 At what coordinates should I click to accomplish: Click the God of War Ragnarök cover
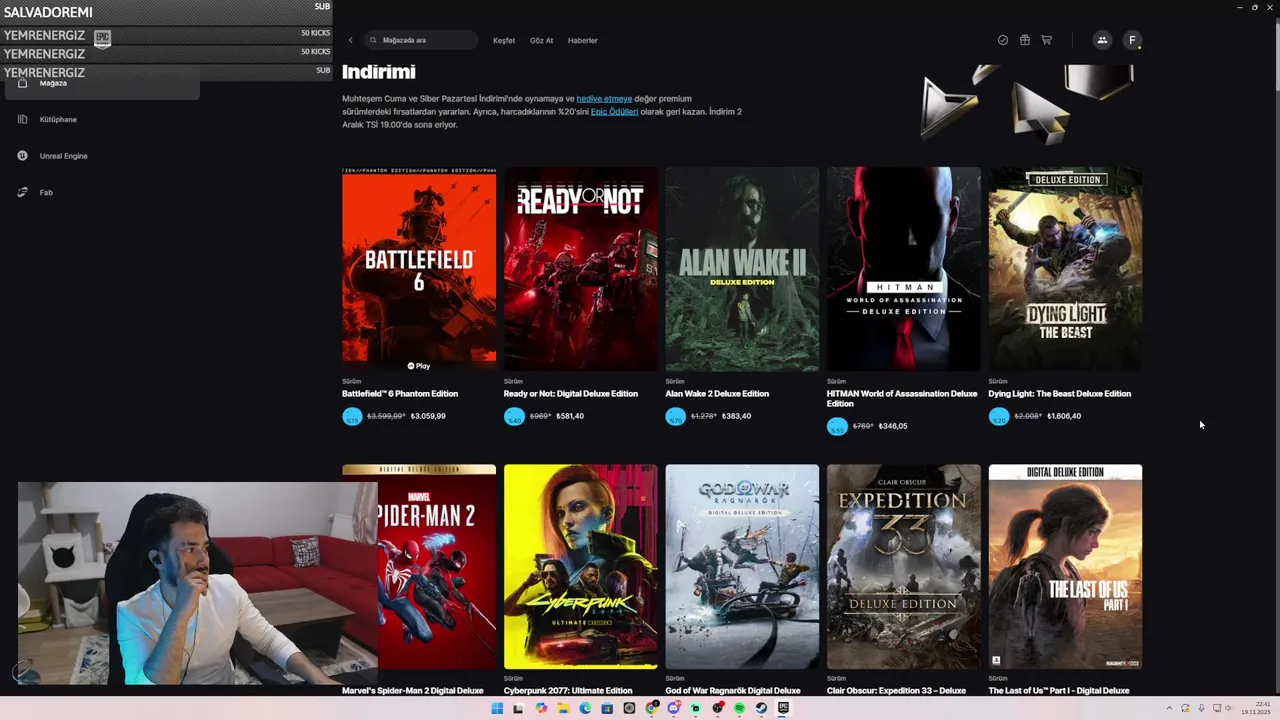(742, 567)
